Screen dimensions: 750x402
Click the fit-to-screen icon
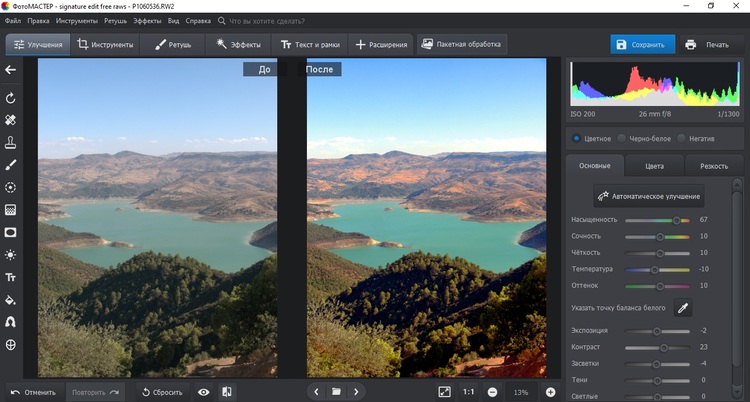(444, 392)
